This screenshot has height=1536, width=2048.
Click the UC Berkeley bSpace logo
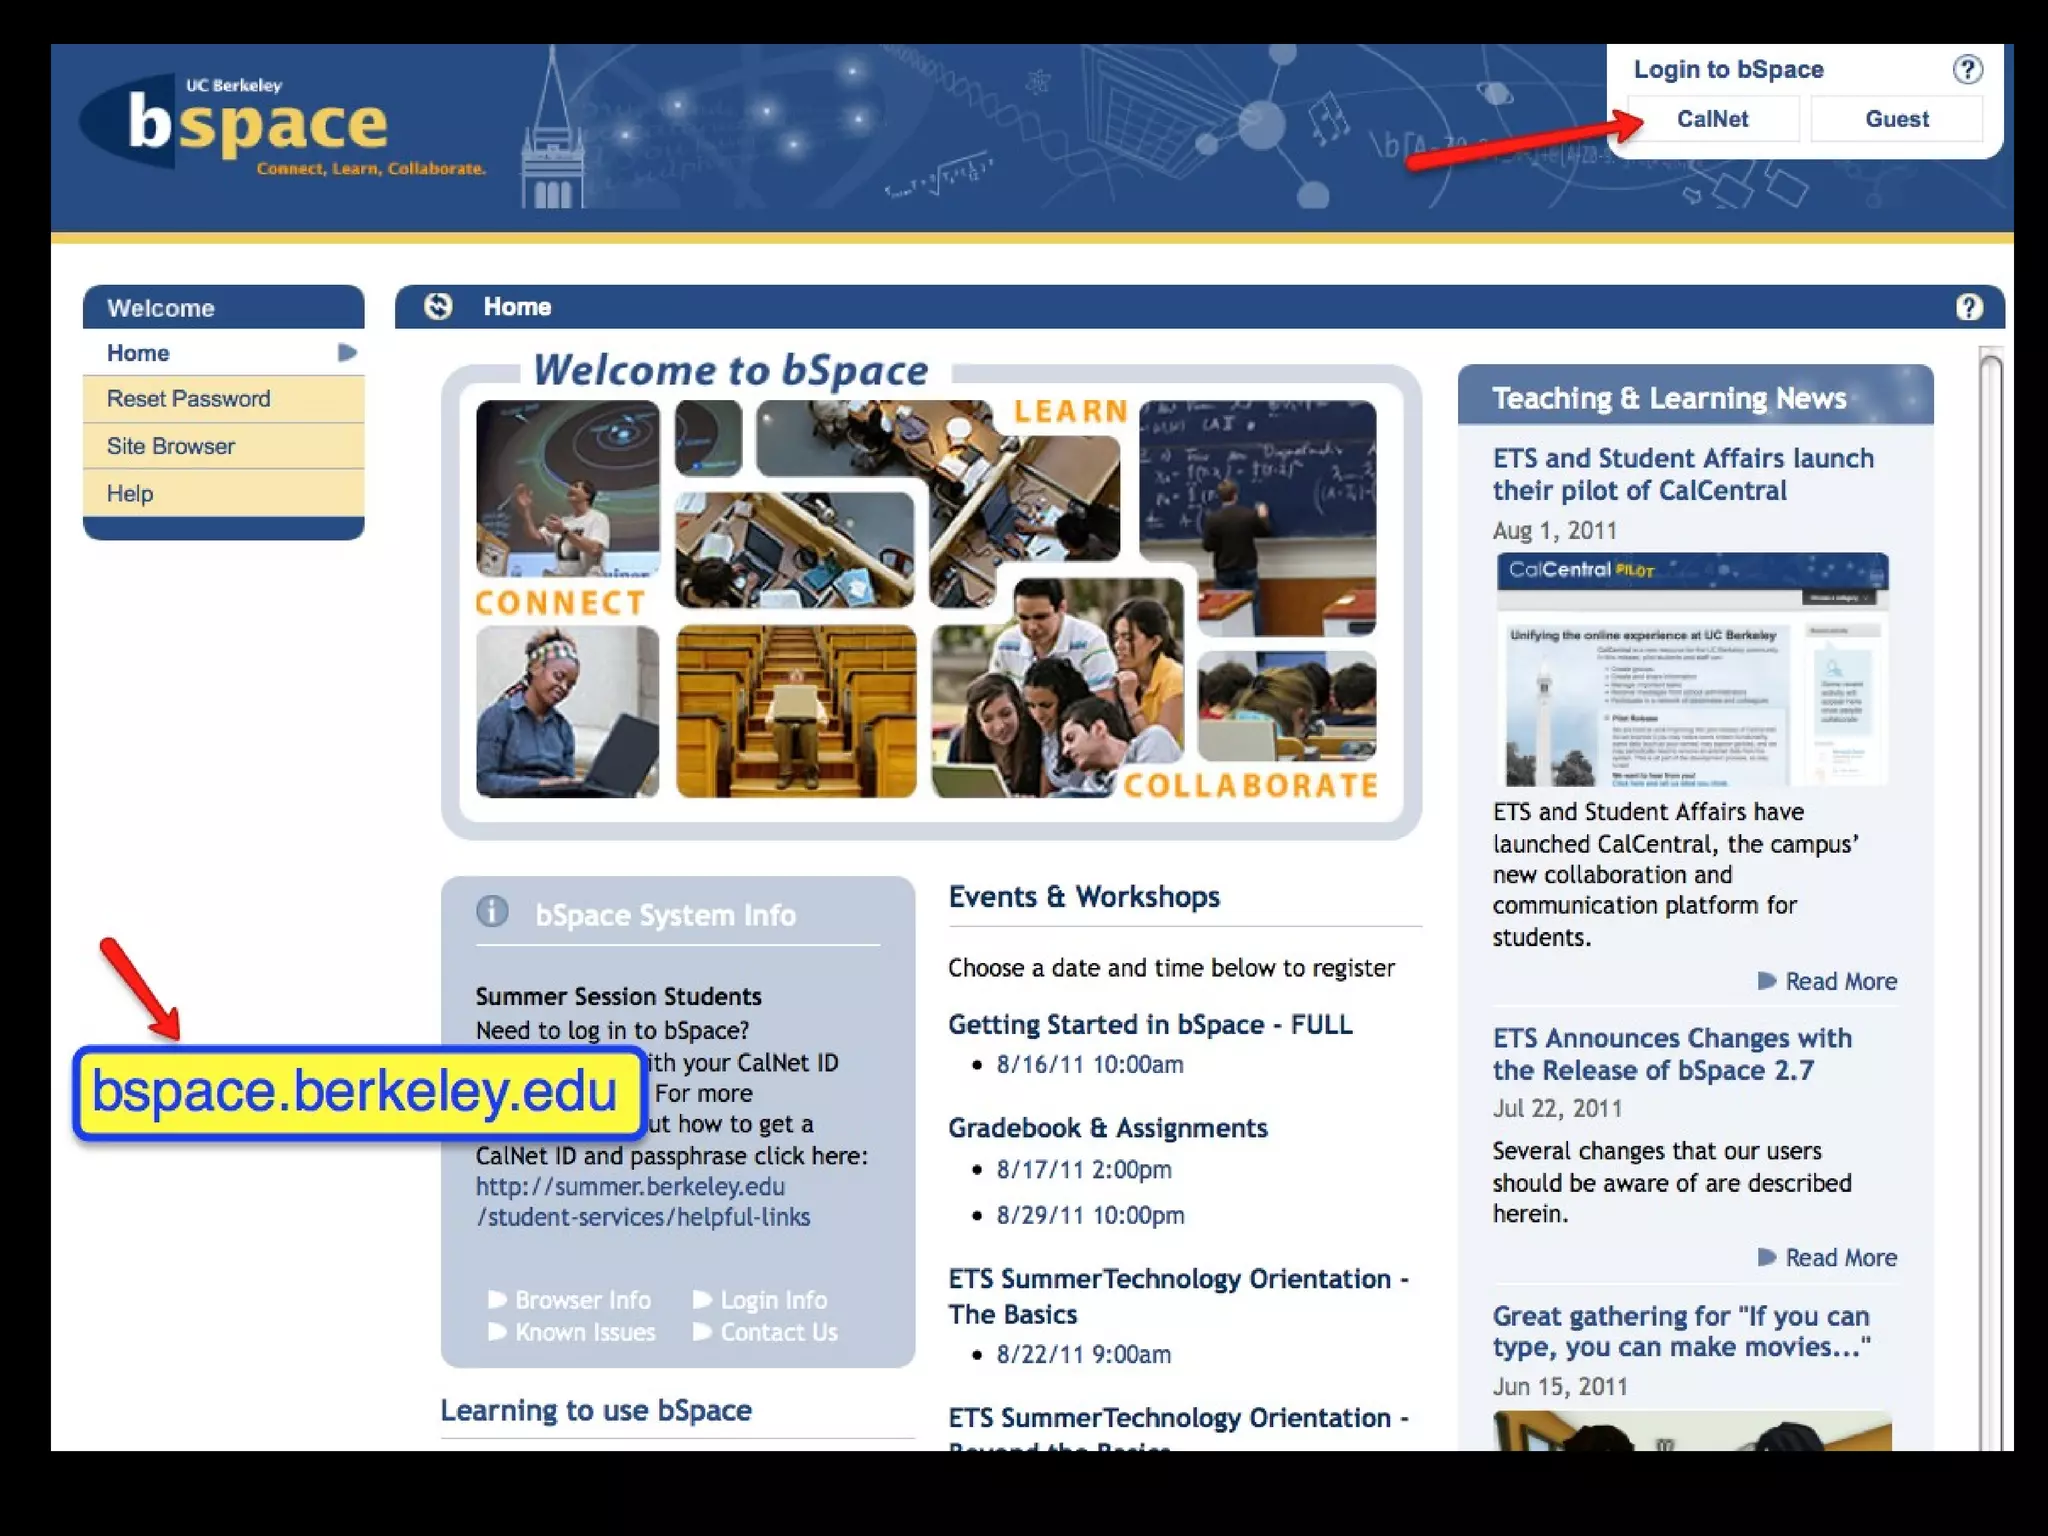260,125
